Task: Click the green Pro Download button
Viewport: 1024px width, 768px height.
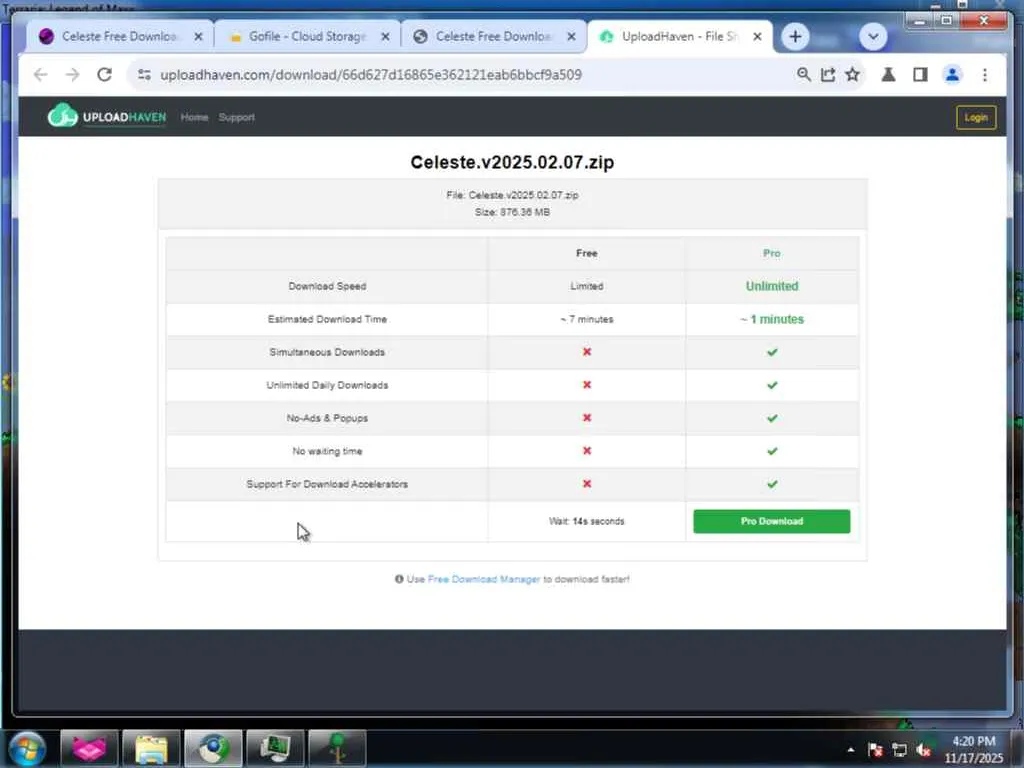Action: [x=771, y=521]
